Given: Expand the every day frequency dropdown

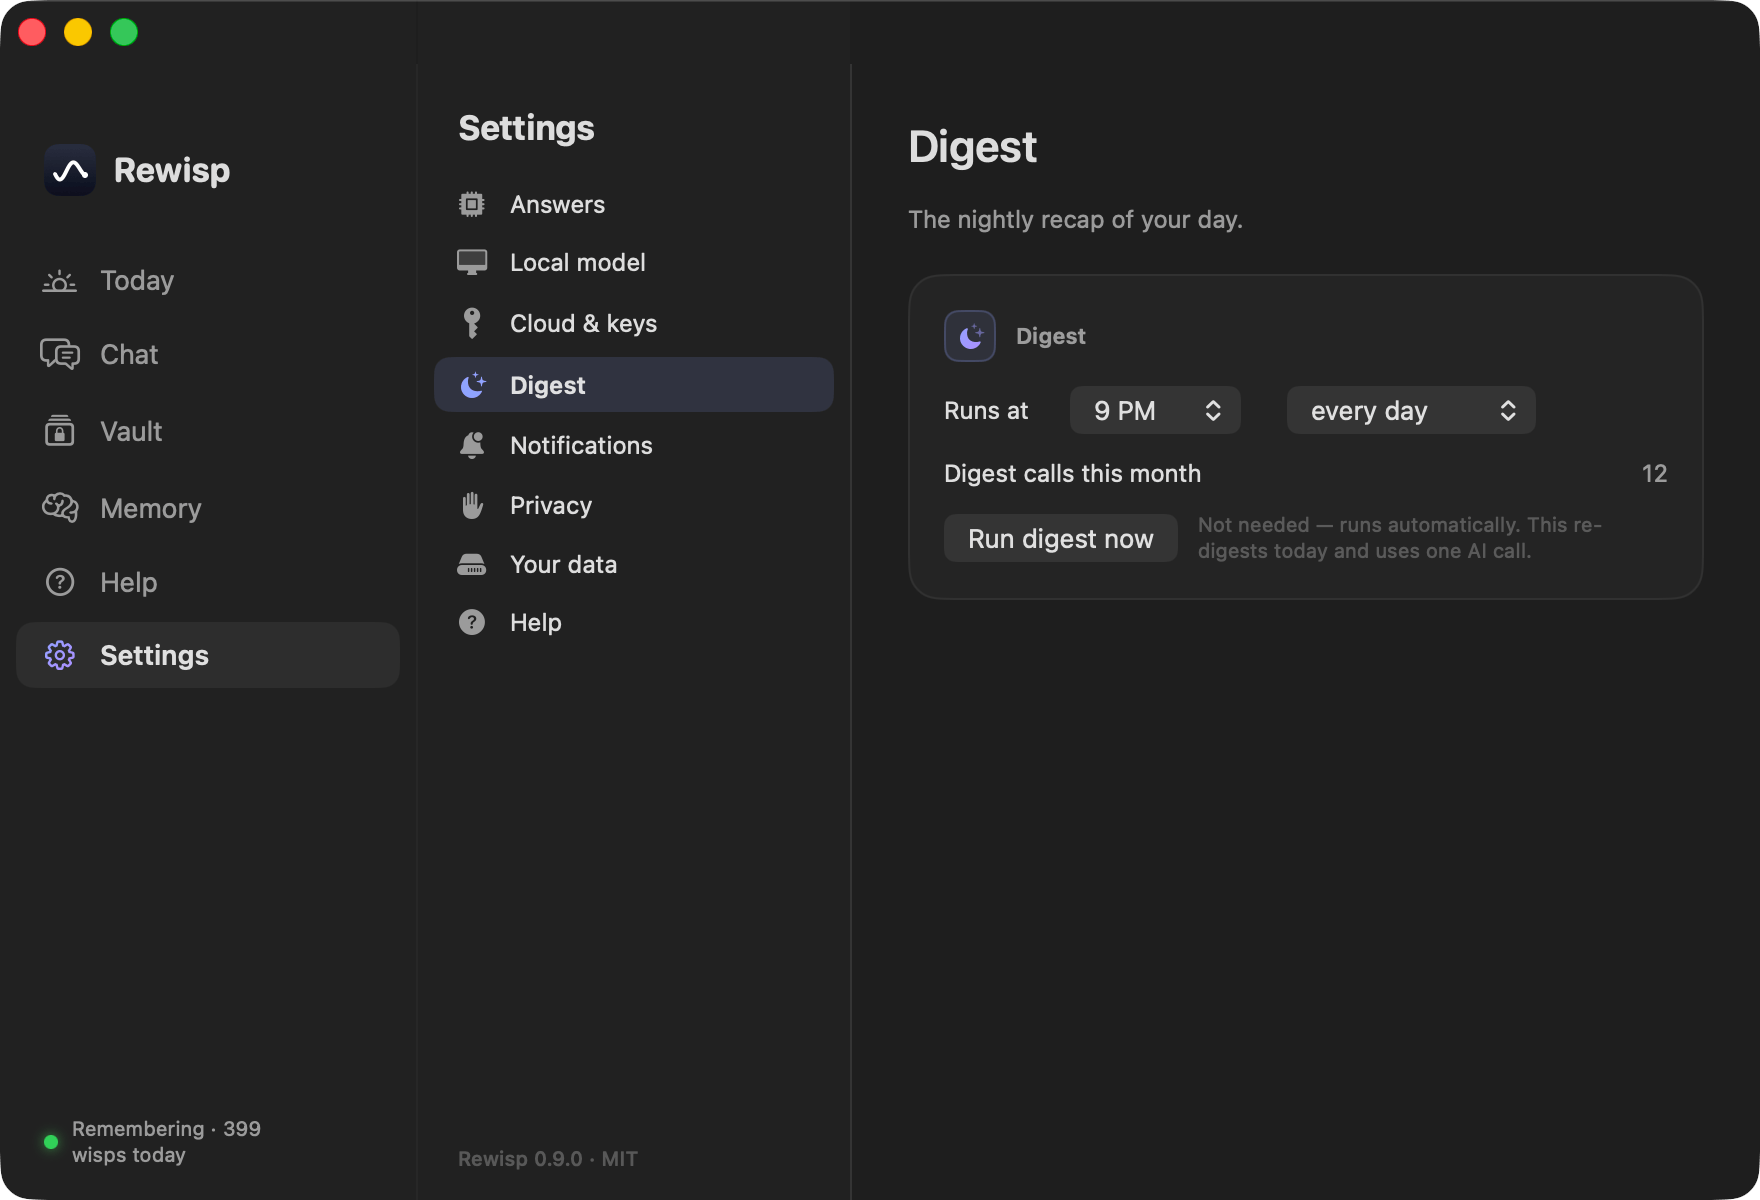Looking at the screenshot, I should (x=1411, y=410).
